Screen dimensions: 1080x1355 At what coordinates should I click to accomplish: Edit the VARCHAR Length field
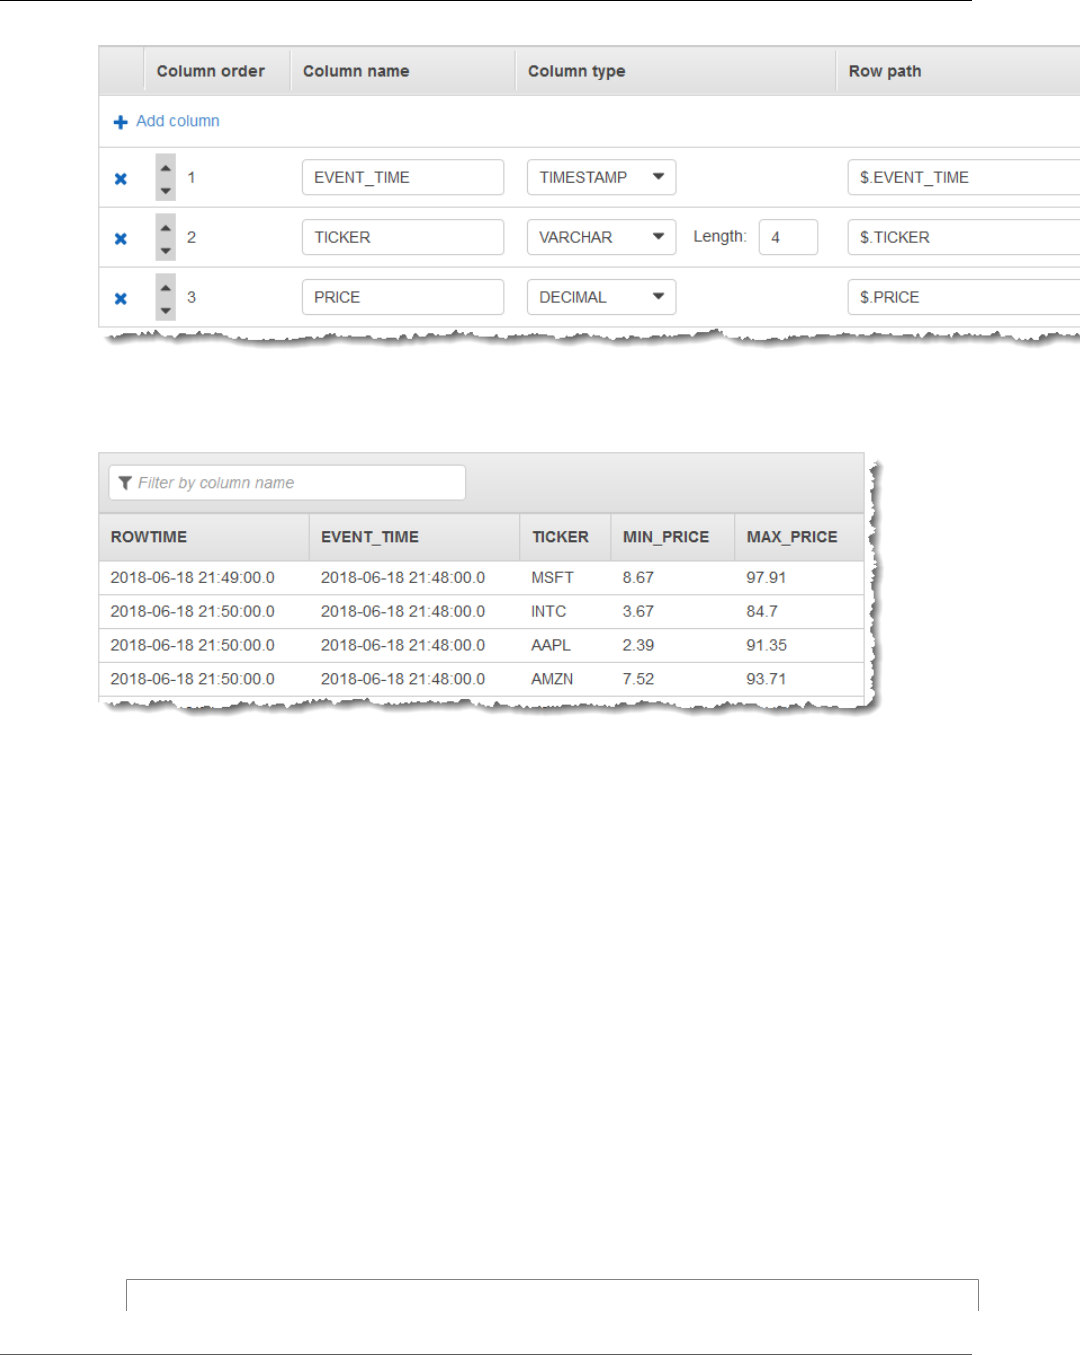pos(788,237)
